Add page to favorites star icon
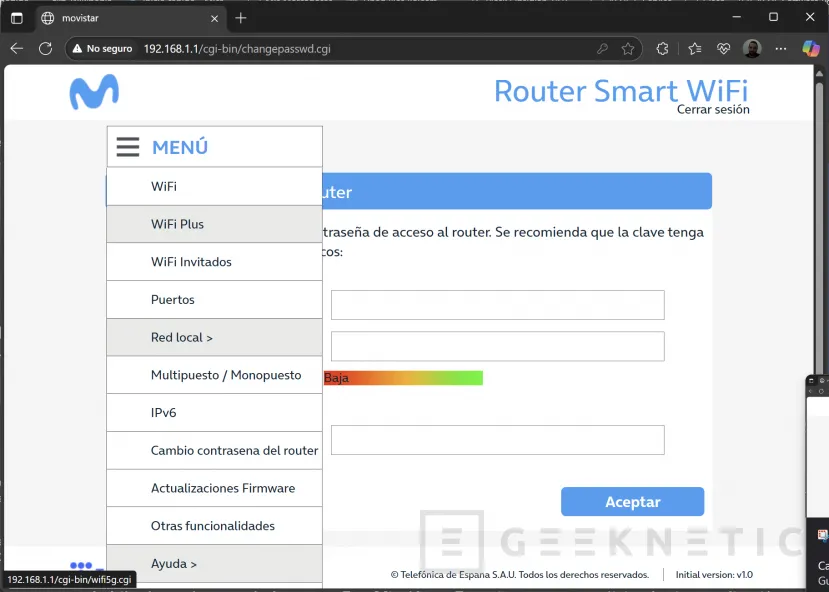Screen dimensions: 829x592 point(628,49)
